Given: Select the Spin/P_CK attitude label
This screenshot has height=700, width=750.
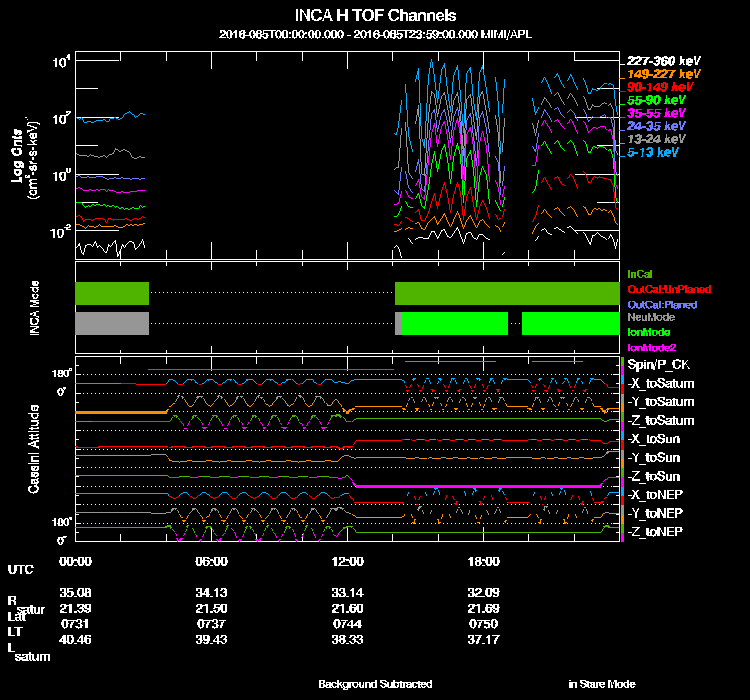Looking at the screenshot, I should [657, 365].
